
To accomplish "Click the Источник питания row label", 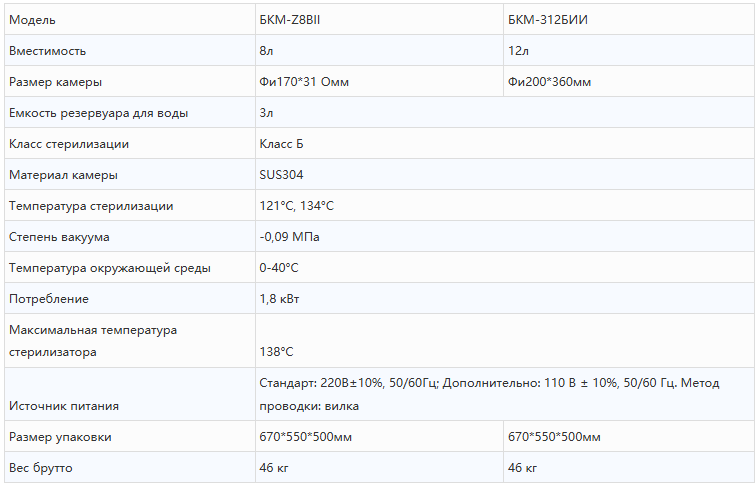I will 64,406.
